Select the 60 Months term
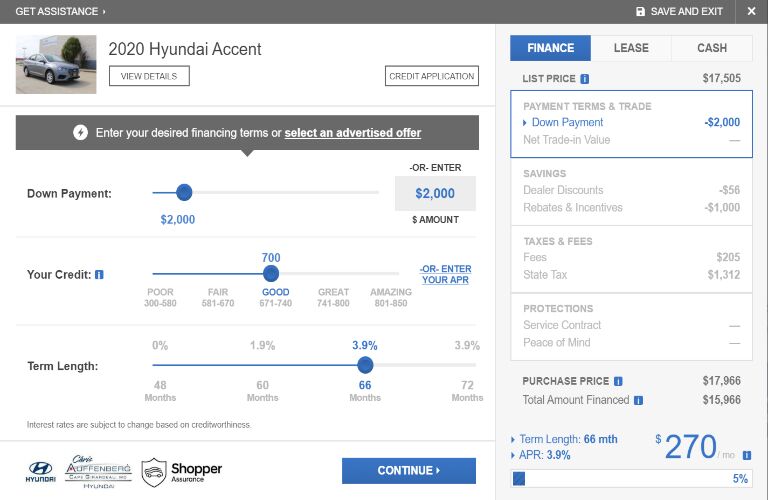Image resolution: width=768 pixels, height=500 pixels. click(x=263, y=391)
